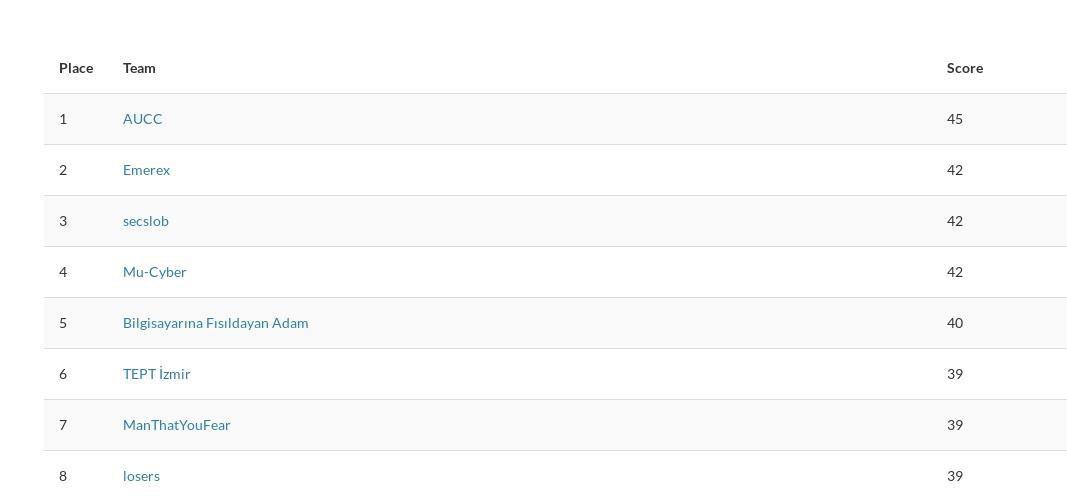The image size is (1067, 501).
Task: Open the AUCC team page
Action: [x=142, y=119]
